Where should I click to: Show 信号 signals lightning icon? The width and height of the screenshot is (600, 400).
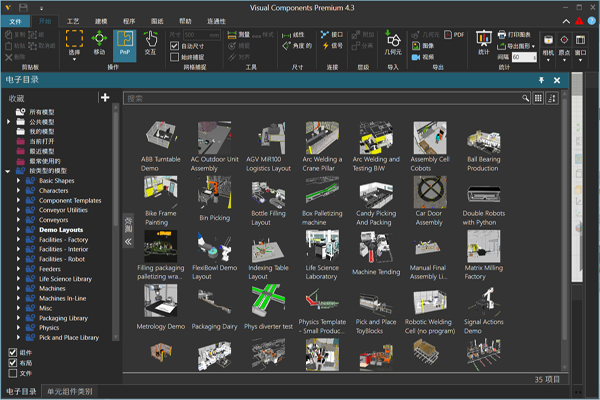[332, 46]
